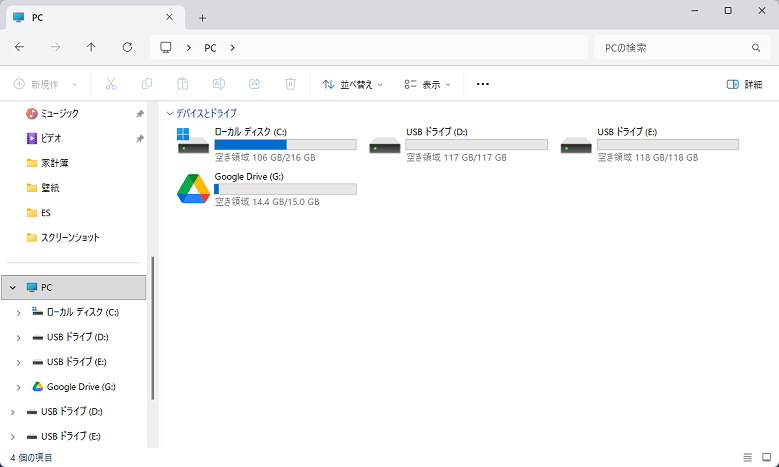
Task: Maximize the File Explorer window
Action: click(728, 10)
